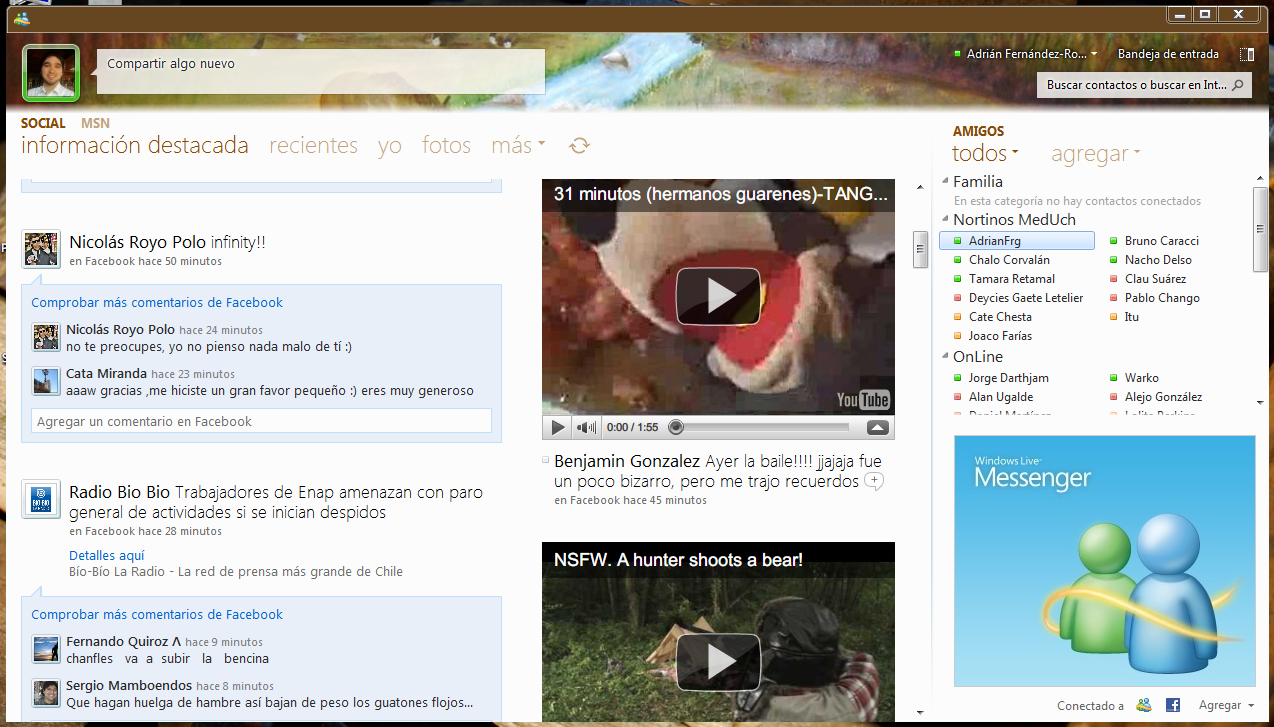Select the recientes tab
Screen dimensions: 1274x727
coord(313,146)
